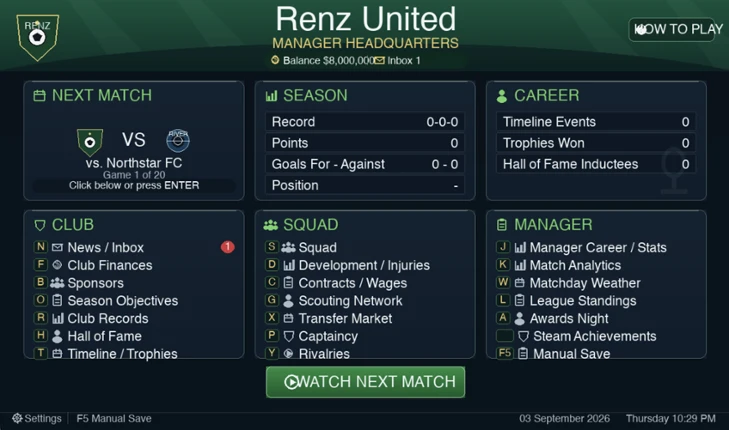Select the Hall of Fame Inductees row
Viewport: 729px width, 430px height.
point(596,164)
